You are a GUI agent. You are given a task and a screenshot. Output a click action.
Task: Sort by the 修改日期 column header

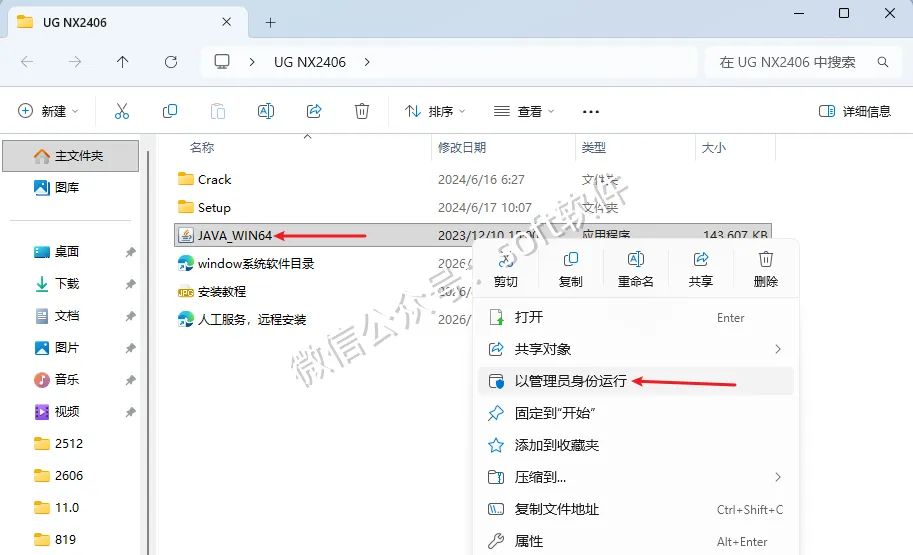[x=462, y=147]
